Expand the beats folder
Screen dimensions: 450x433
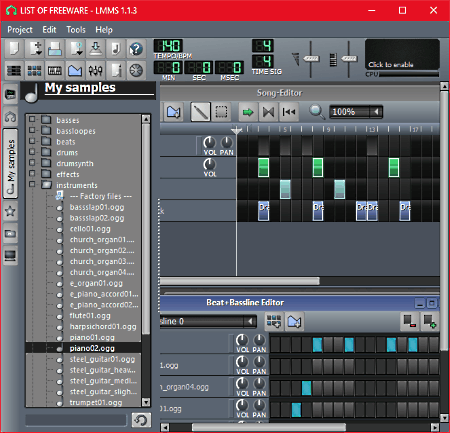pos(32,141)
